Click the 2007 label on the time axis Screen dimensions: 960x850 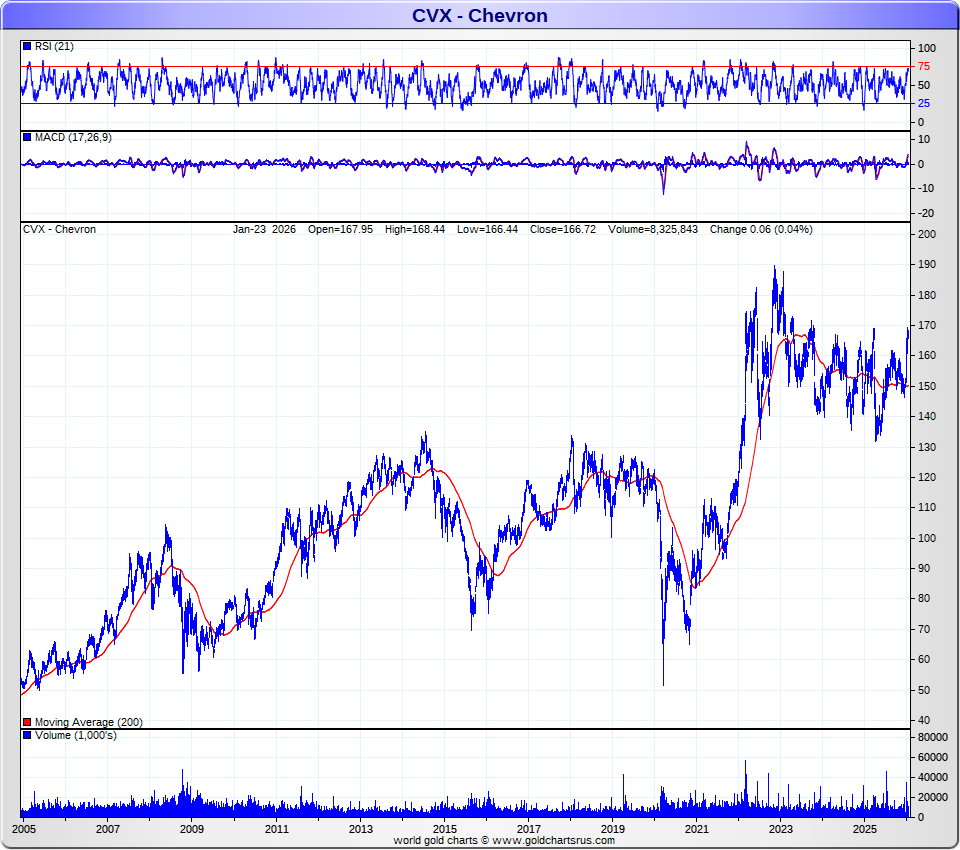(108, 829)
